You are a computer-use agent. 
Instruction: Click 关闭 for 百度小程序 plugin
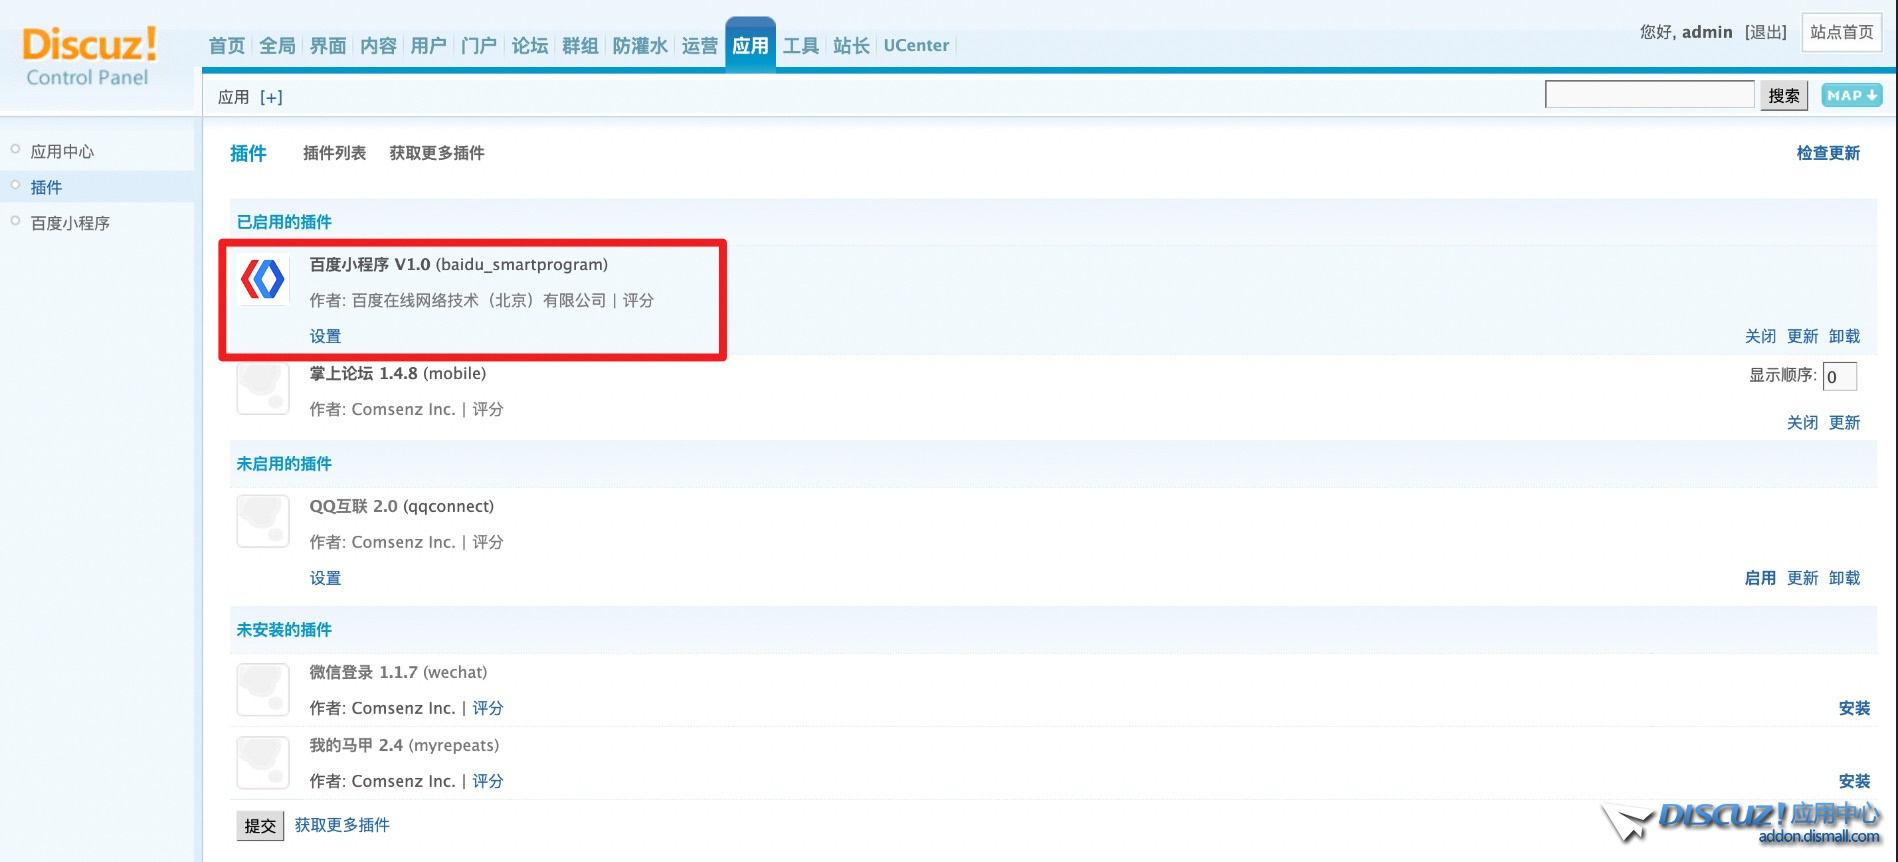click(x=1761, y=336)
